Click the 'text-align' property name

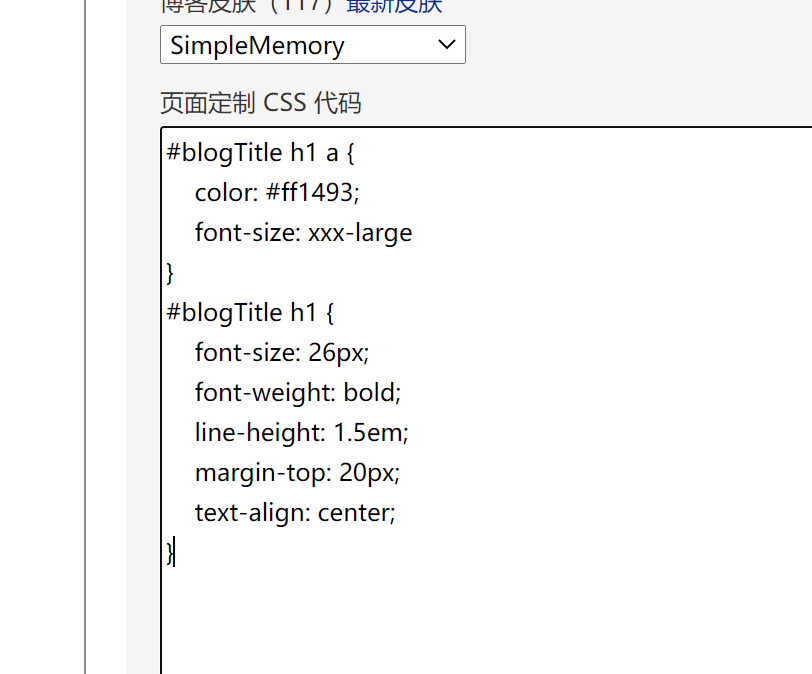click(x=253, y=513)
